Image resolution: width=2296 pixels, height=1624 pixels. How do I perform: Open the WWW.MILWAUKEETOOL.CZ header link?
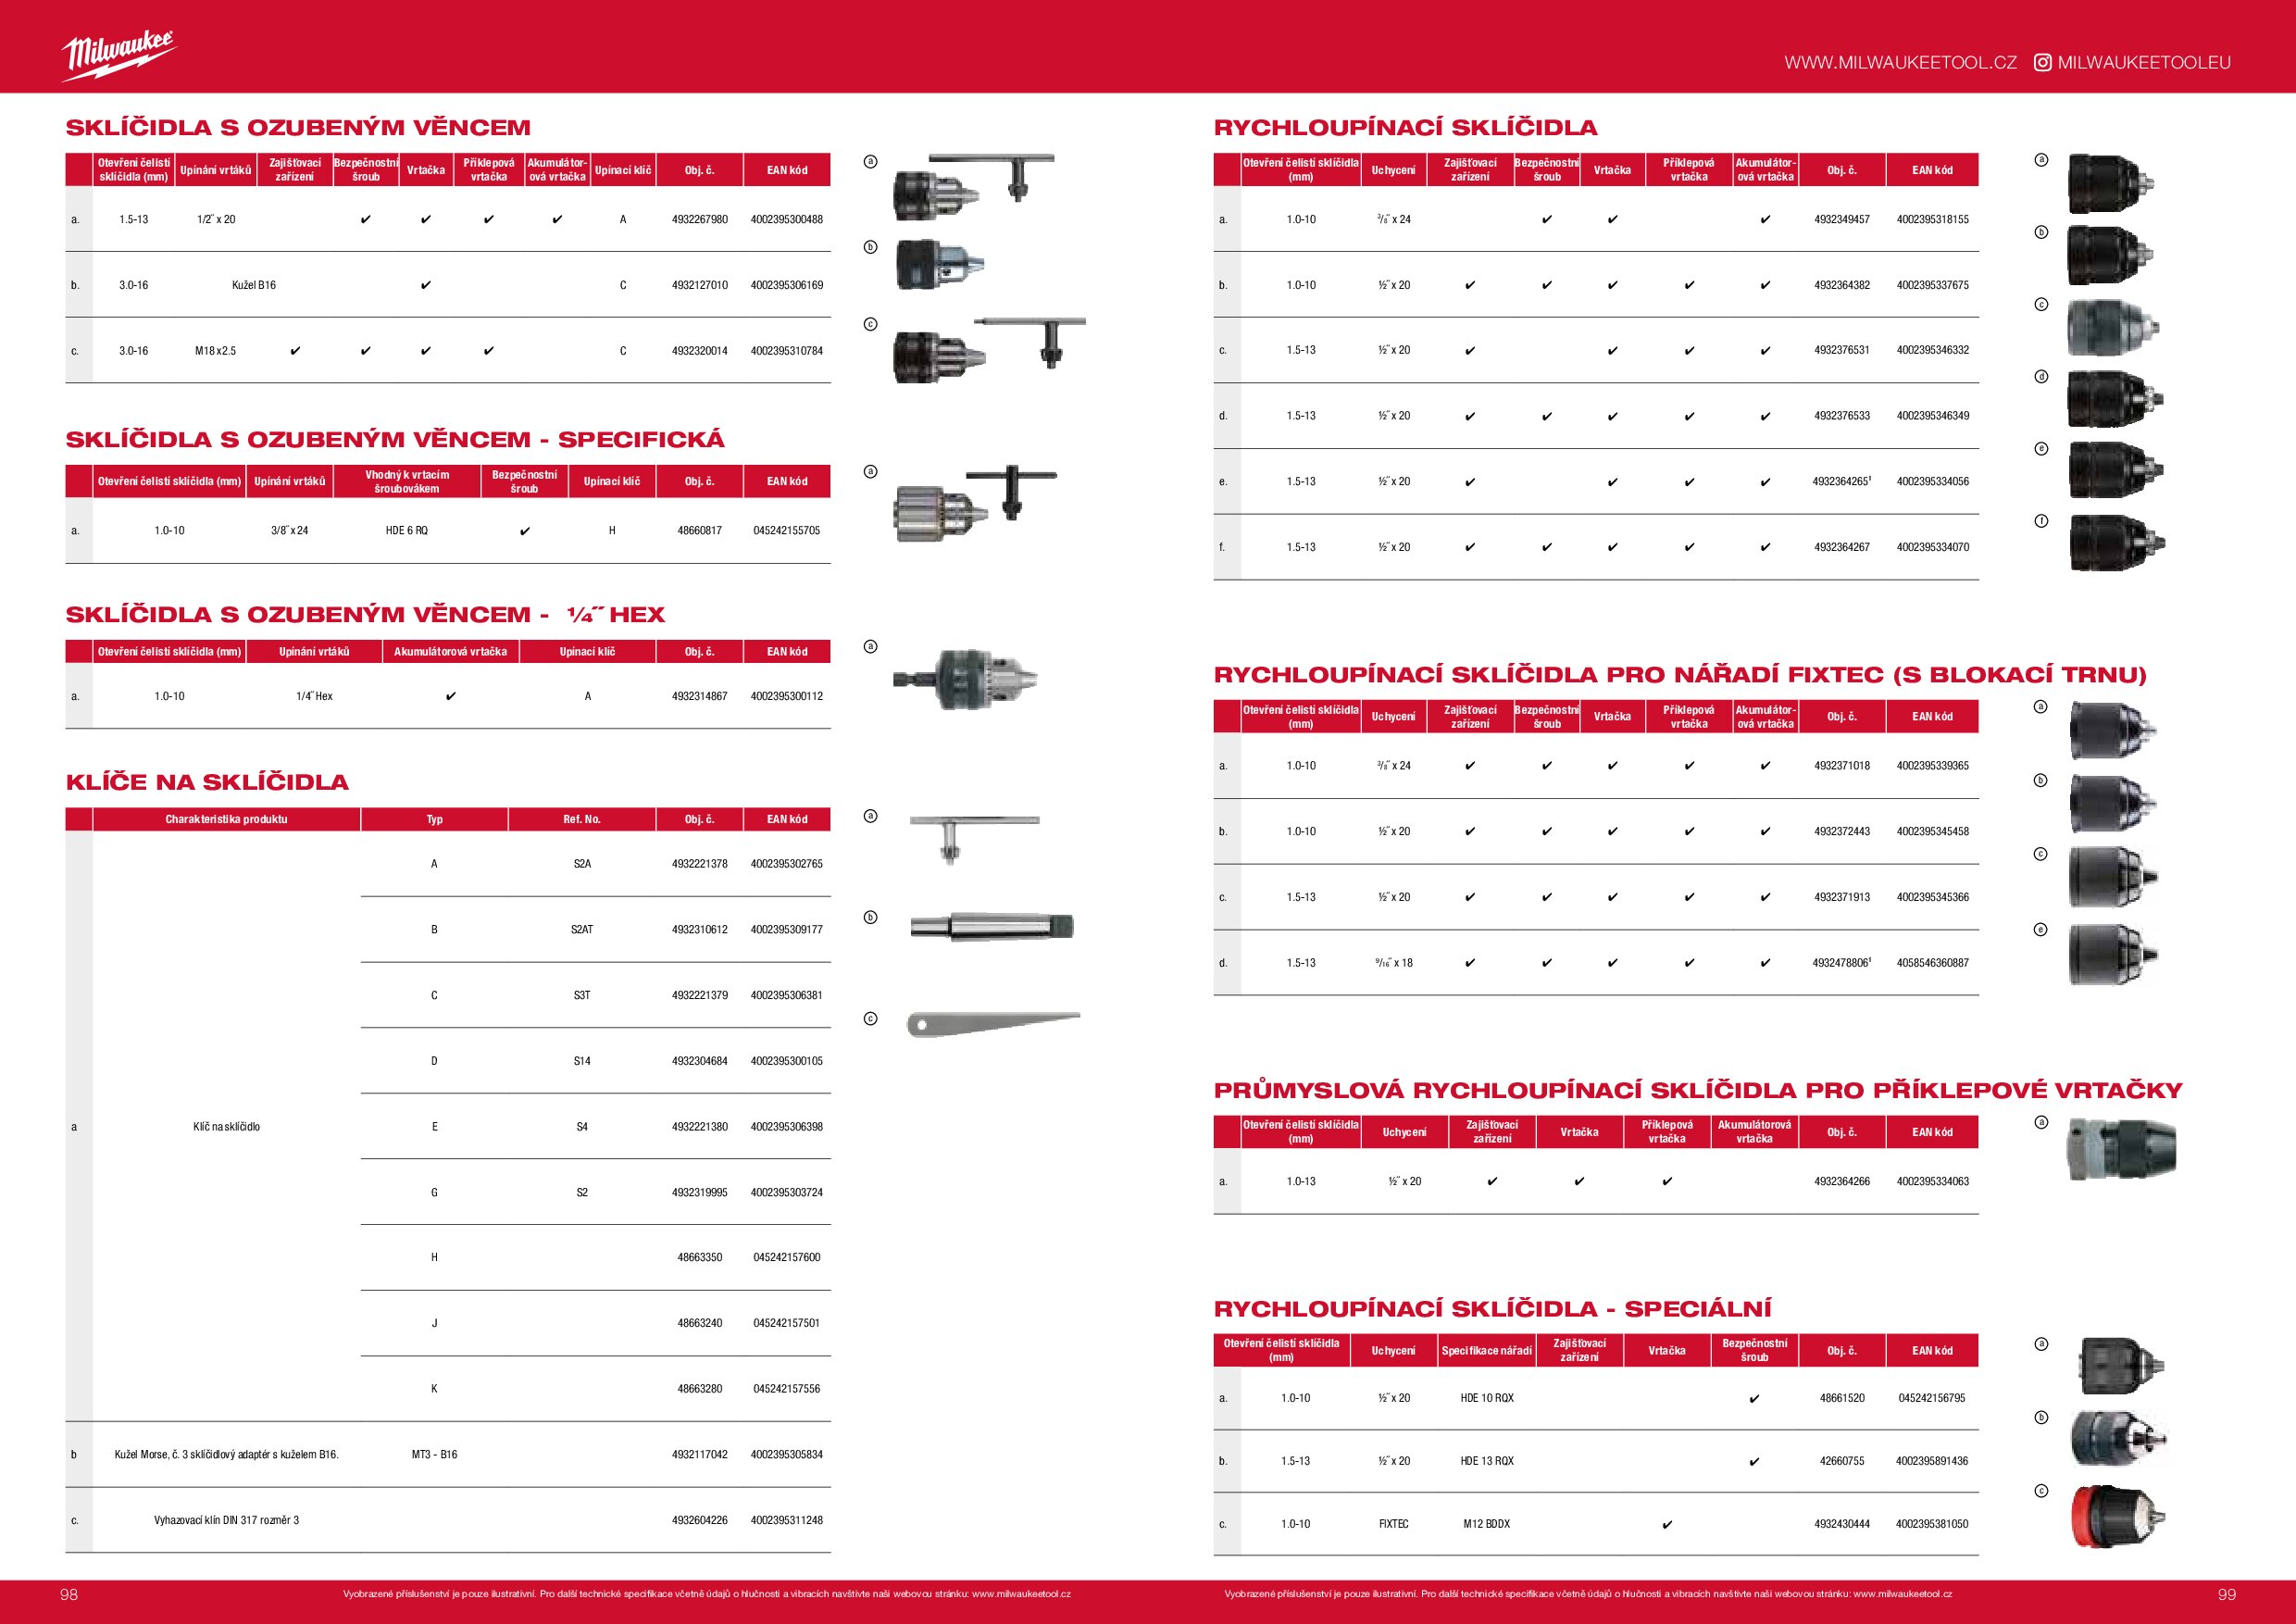pos(1900,62)
